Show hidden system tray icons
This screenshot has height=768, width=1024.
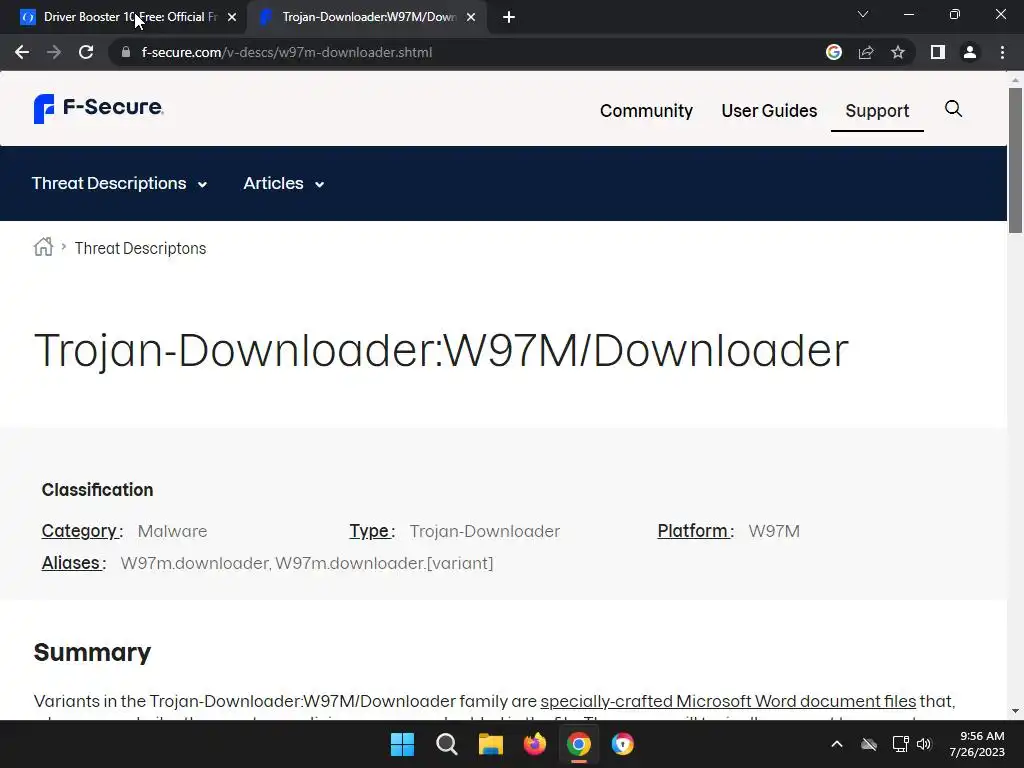pyautogui.click(x=837, y=744)
